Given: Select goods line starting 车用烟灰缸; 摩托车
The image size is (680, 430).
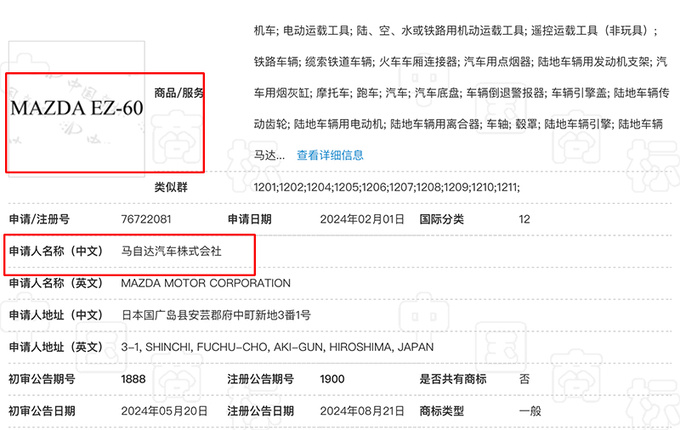Looking at the screenshot, I should tap(461, 93).
